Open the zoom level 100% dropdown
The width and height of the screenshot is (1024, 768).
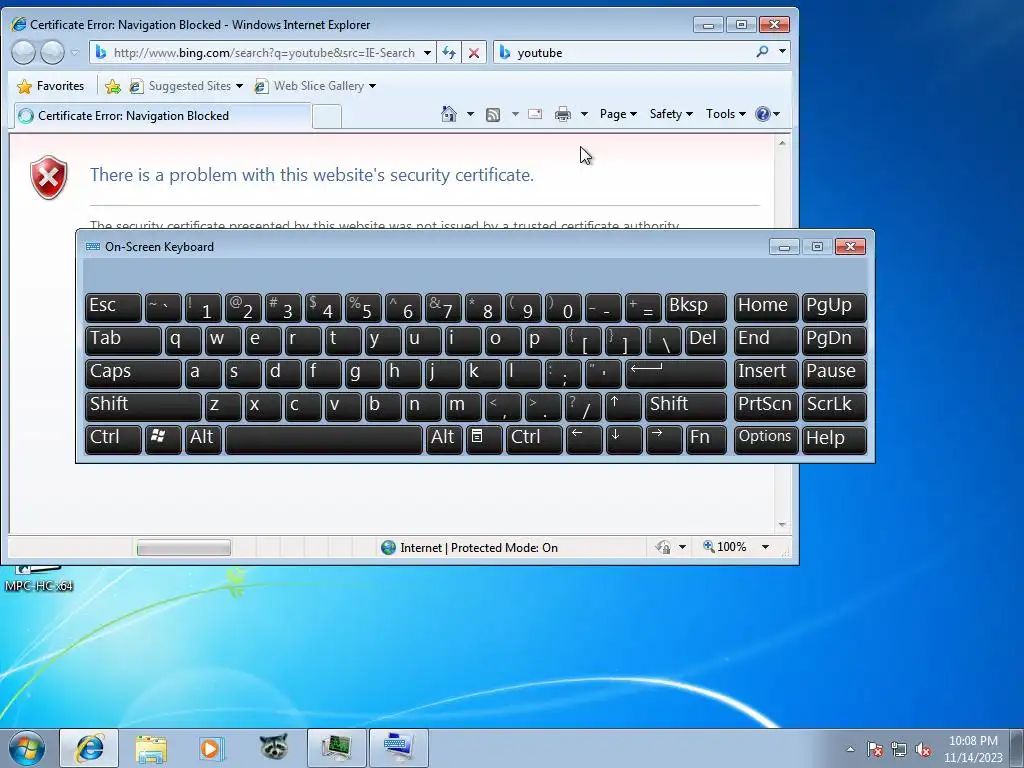click(x=765, y=547)
